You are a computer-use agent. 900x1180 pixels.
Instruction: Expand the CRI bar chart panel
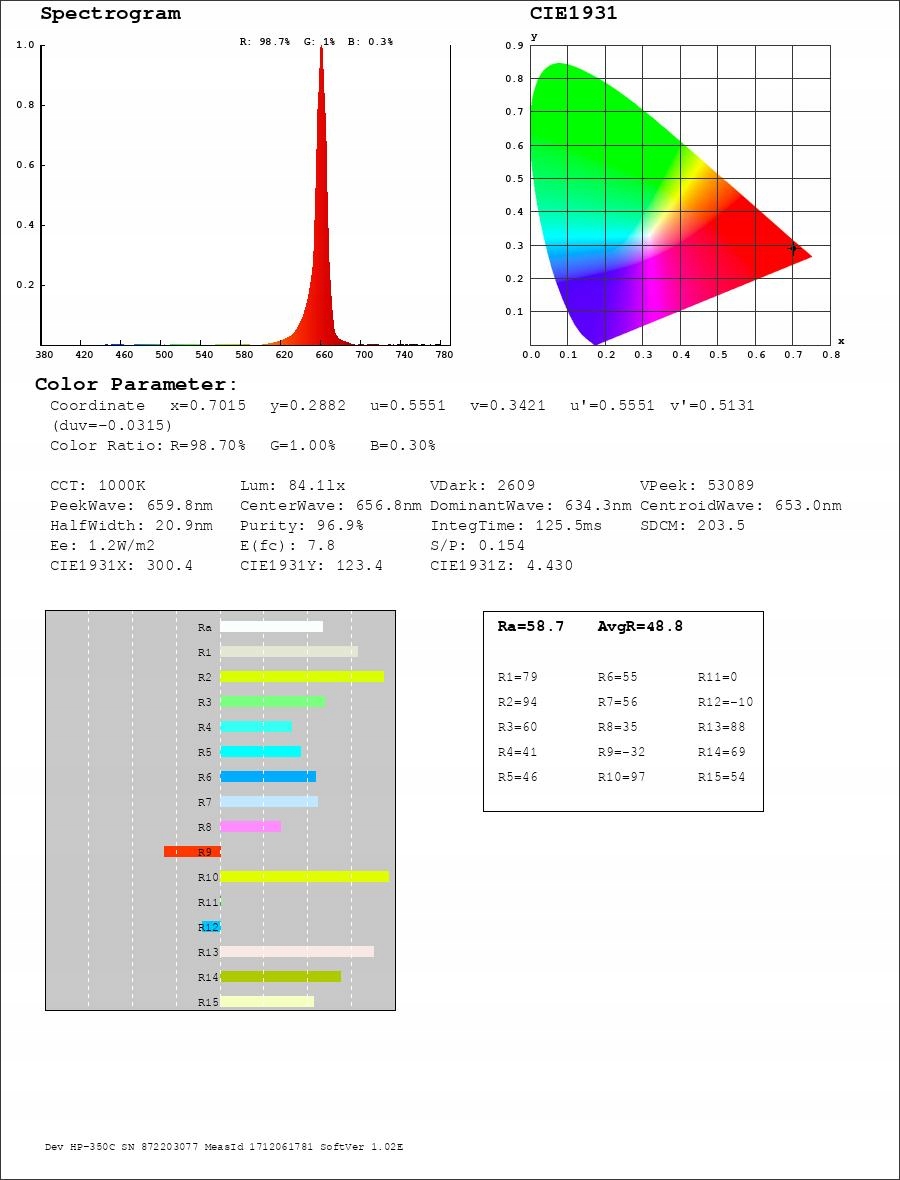(x=220, y=810)
